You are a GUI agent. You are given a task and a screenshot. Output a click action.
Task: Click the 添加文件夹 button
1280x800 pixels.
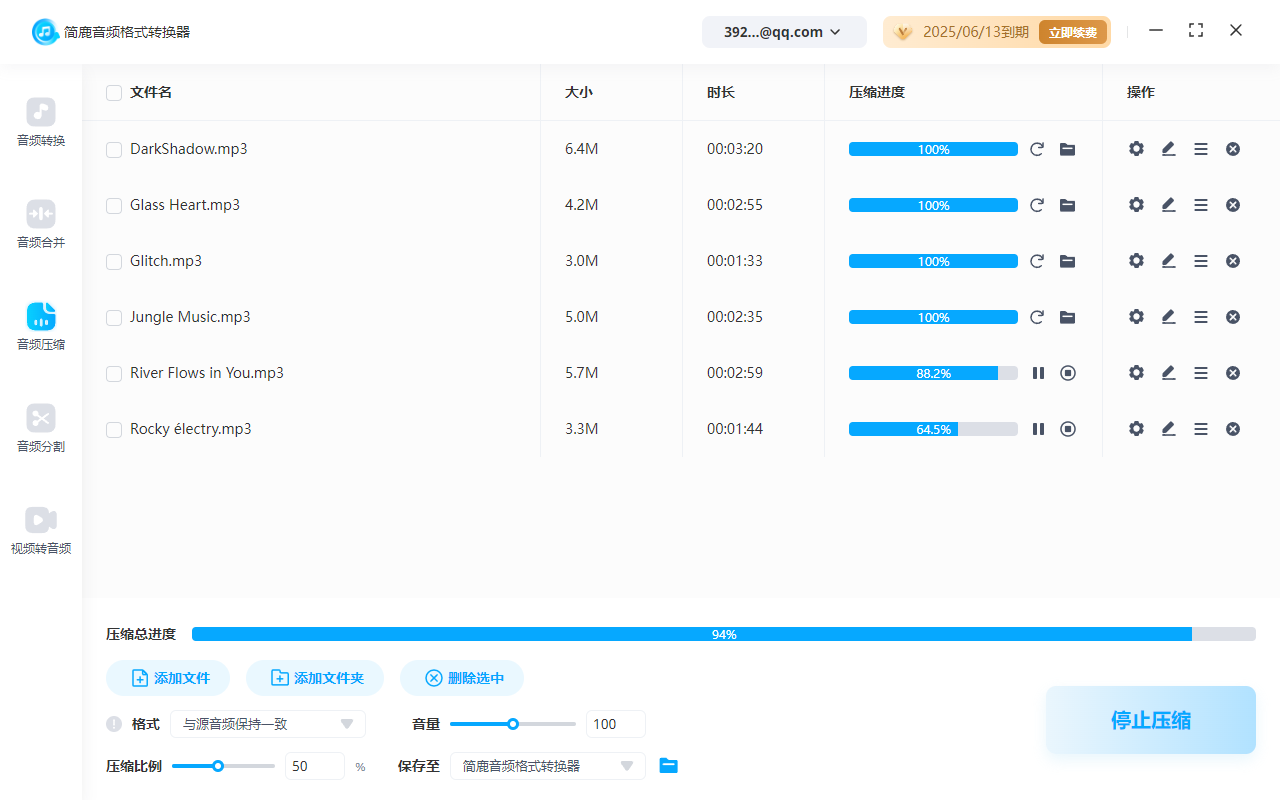[x=318, y=678]
